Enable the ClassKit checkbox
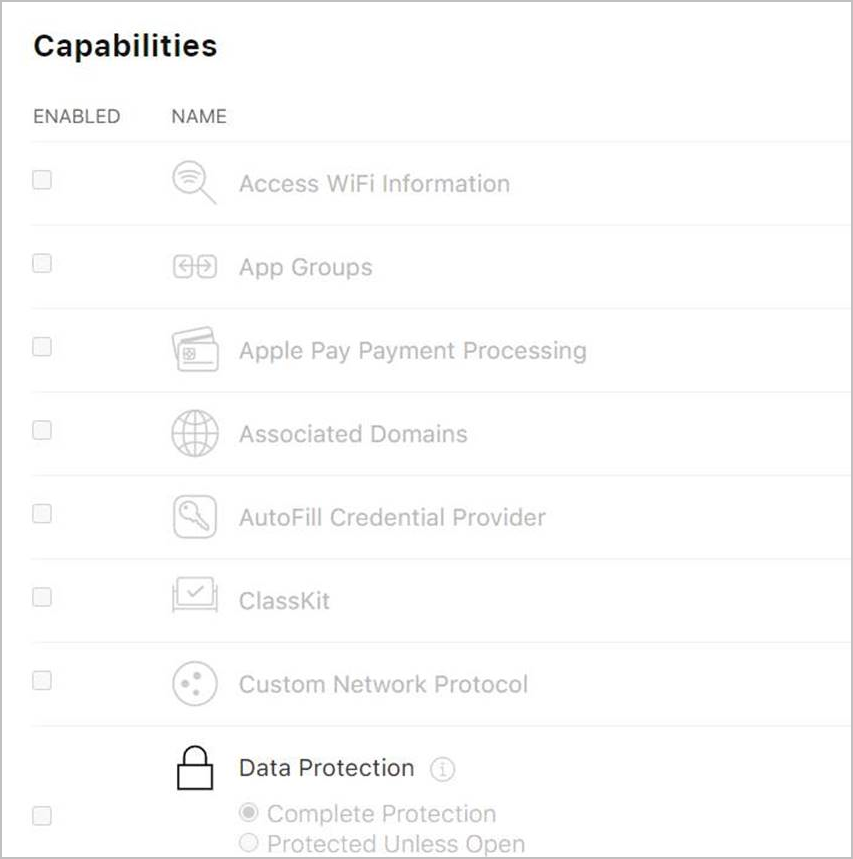The width and height of the screenshot is (853, 859). 42,597
